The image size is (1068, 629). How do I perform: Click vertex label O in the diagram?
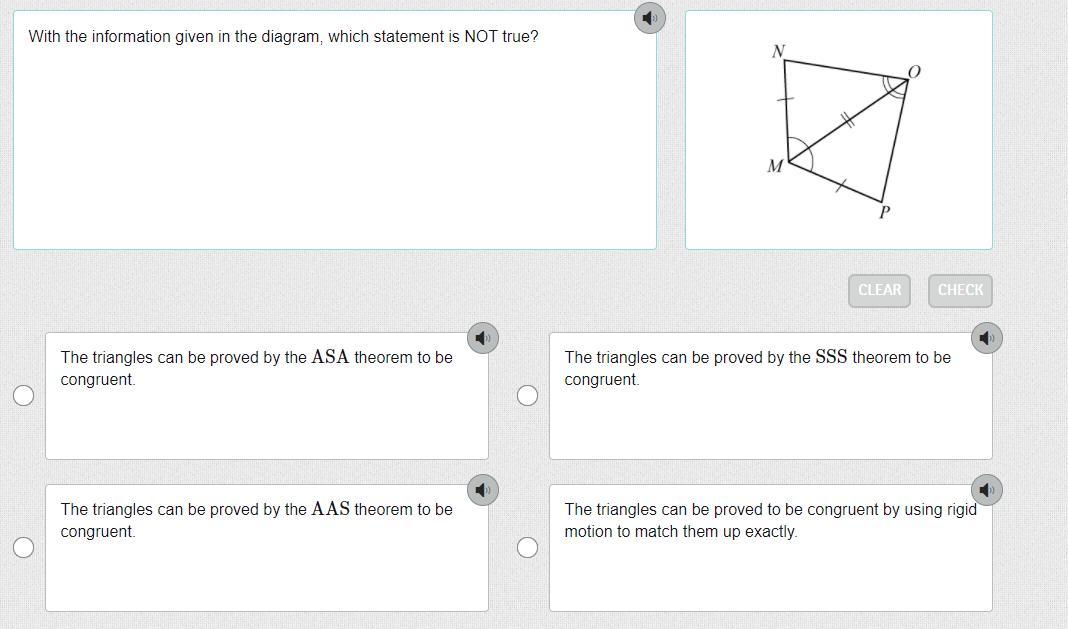point(914,72)
